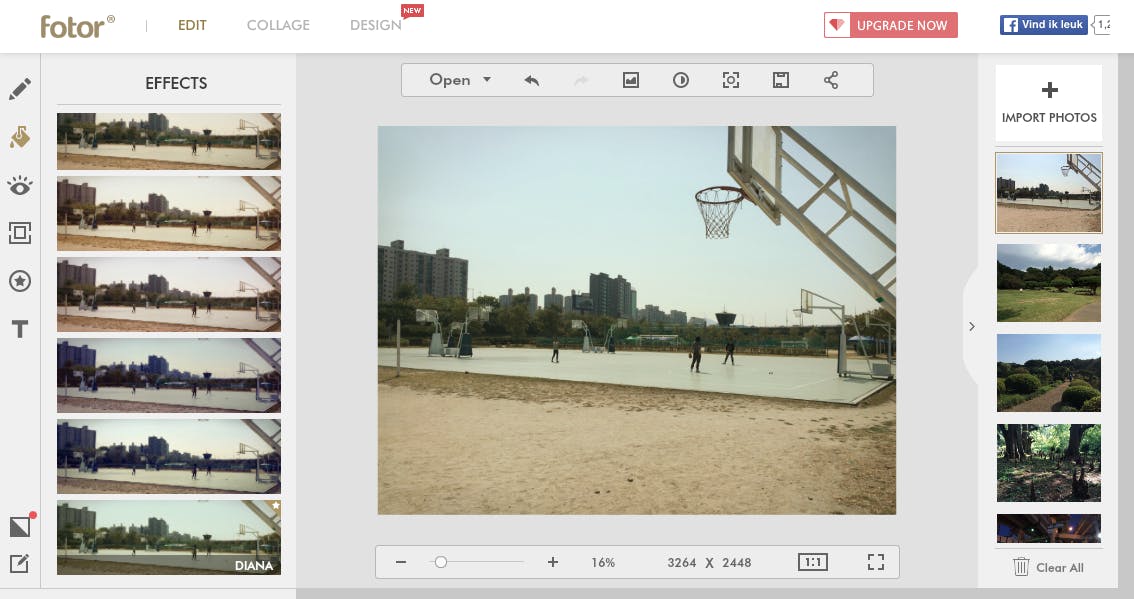Viewport: 1134px width, 599px height.
Task: Apply the fourth blue-tinted effect thumbnail
Action: coord(169,375)
